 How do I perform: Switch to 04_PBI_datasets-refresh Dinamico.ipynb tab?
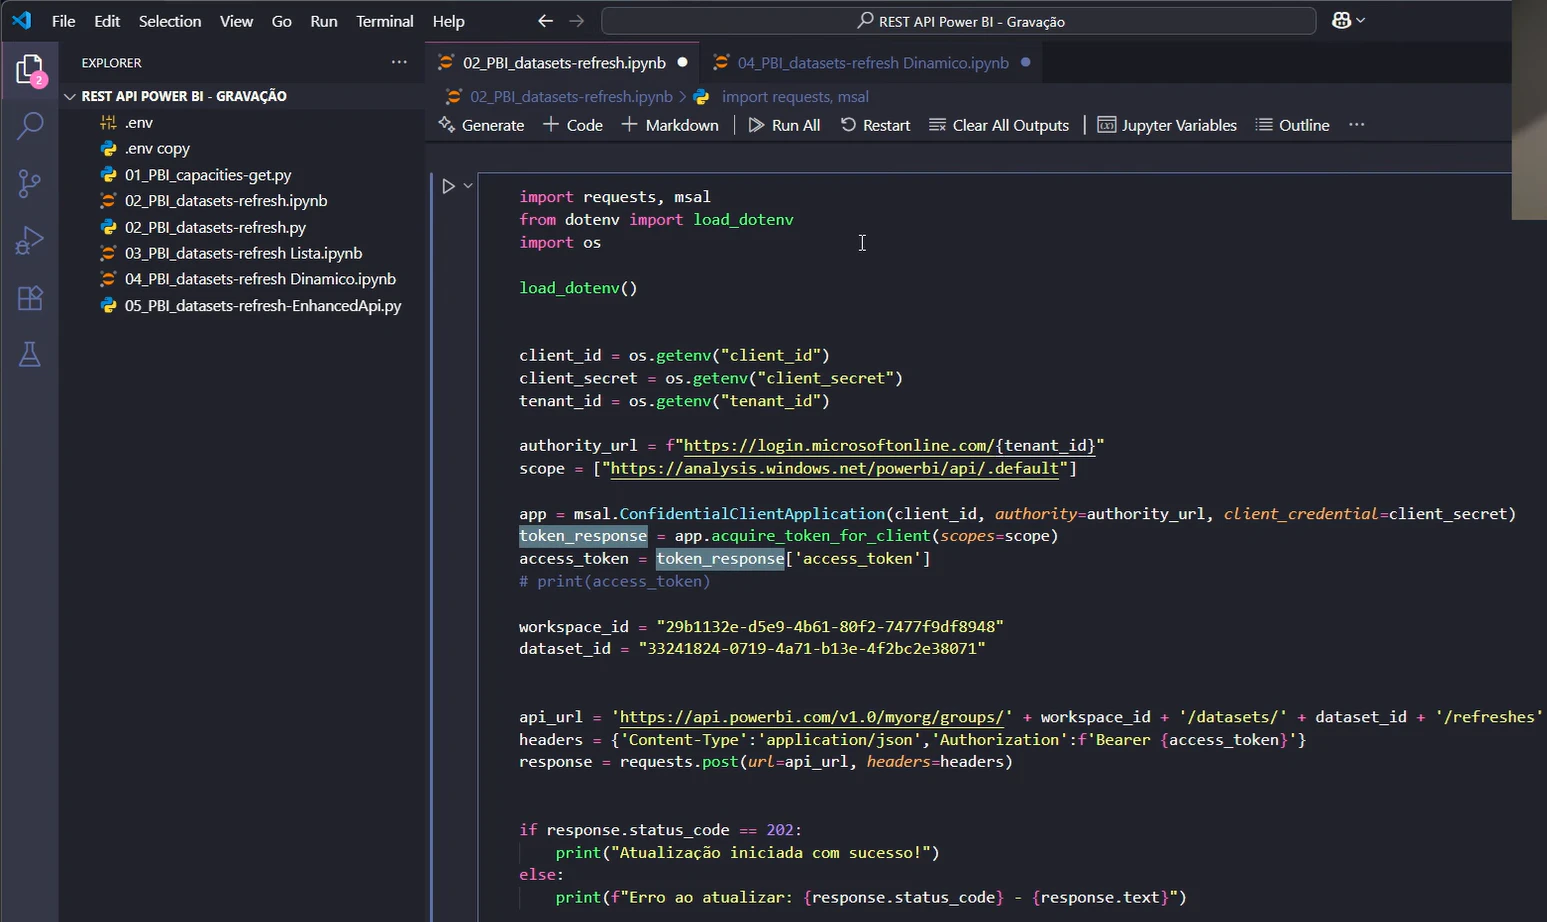click(872, 62)
